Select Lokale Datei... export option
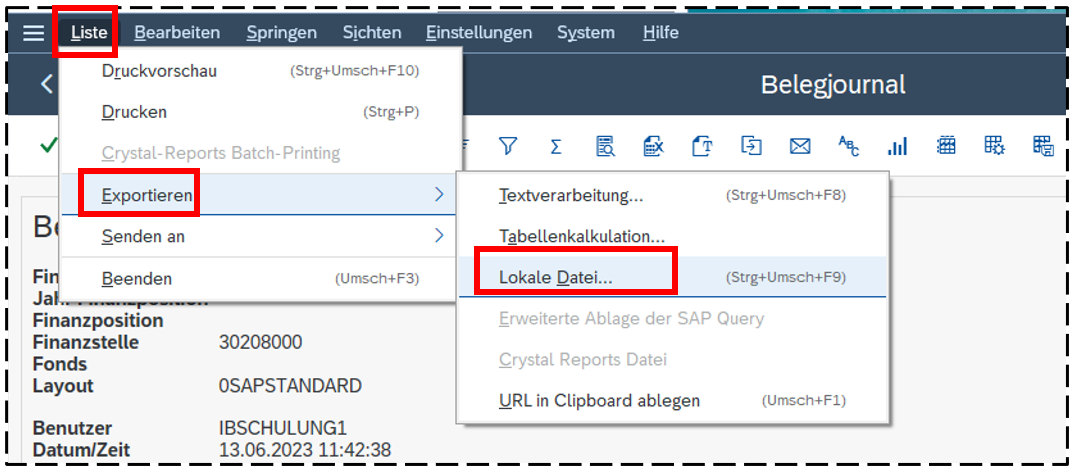The height and width of the screenshot is (470, 1073). (x=556, y=277)
